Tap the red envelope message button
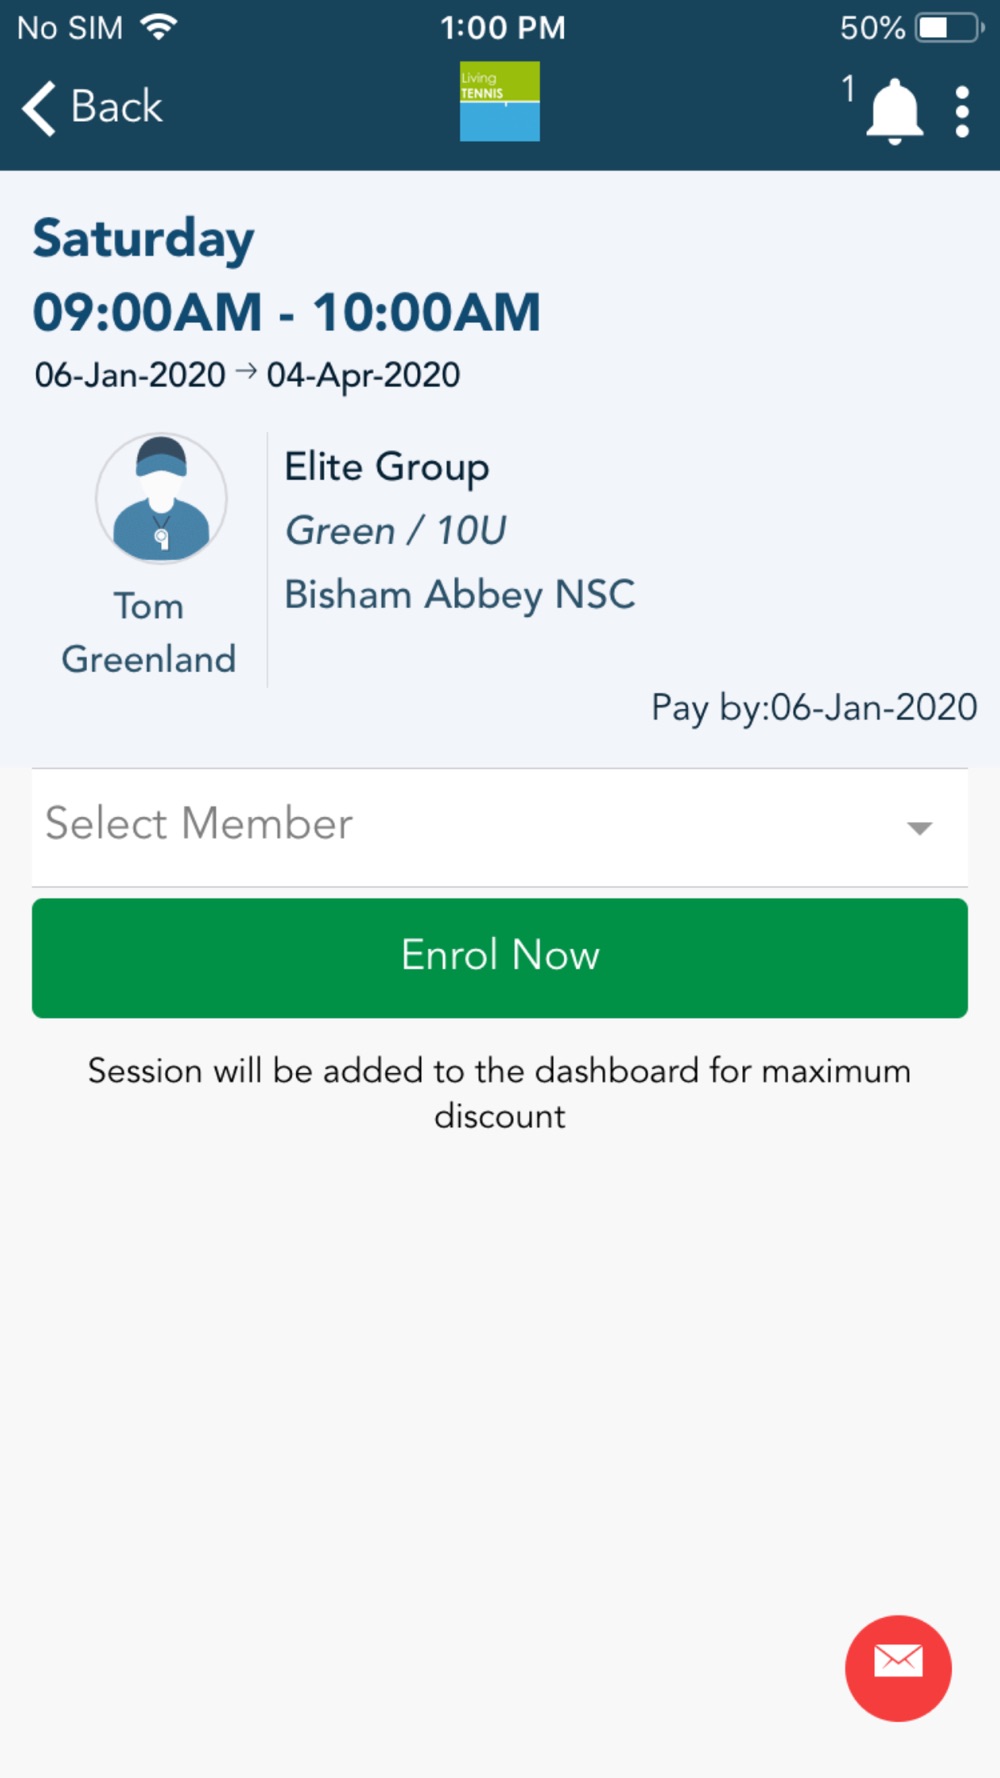Screen dimensions: 1000x1778 point(898,1668)
